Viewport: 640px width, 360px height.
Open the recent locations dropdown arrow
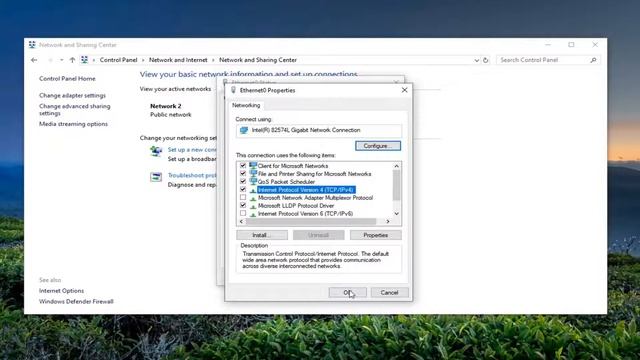pyautogui.click(x=62, y=60)
